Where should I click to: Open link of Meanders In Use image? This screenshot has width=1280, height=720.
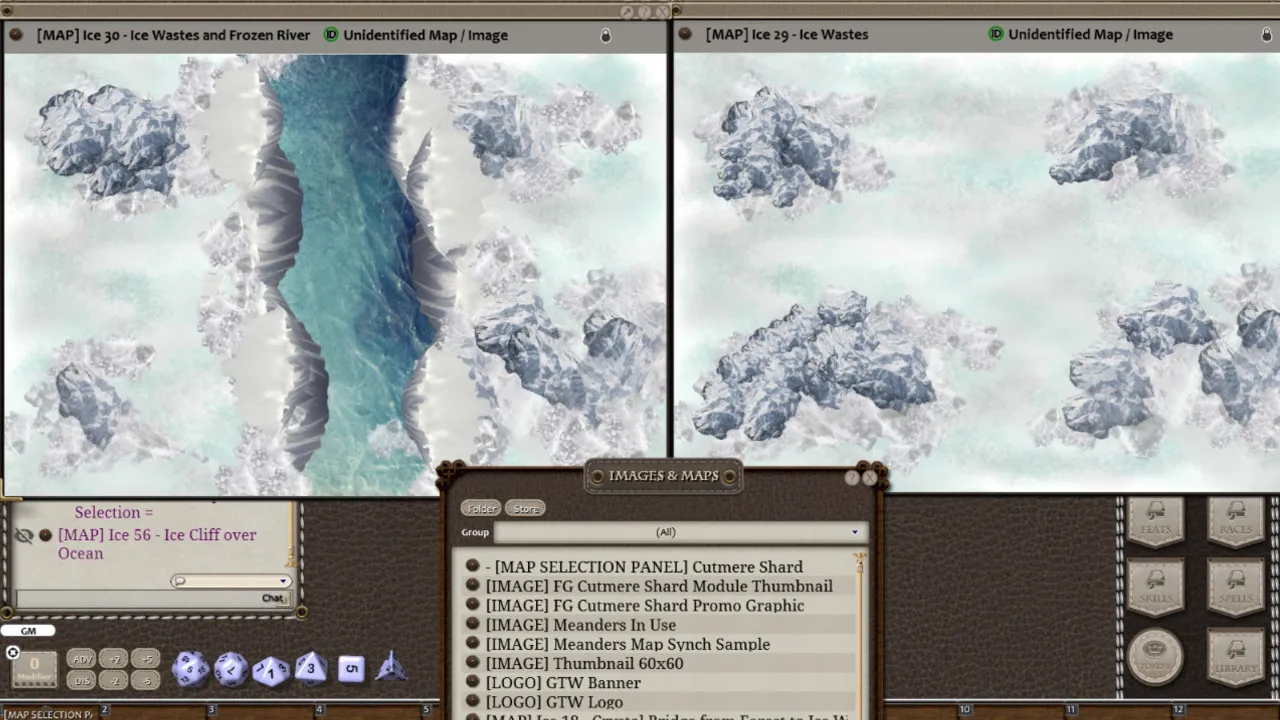(x=472, y=625)
